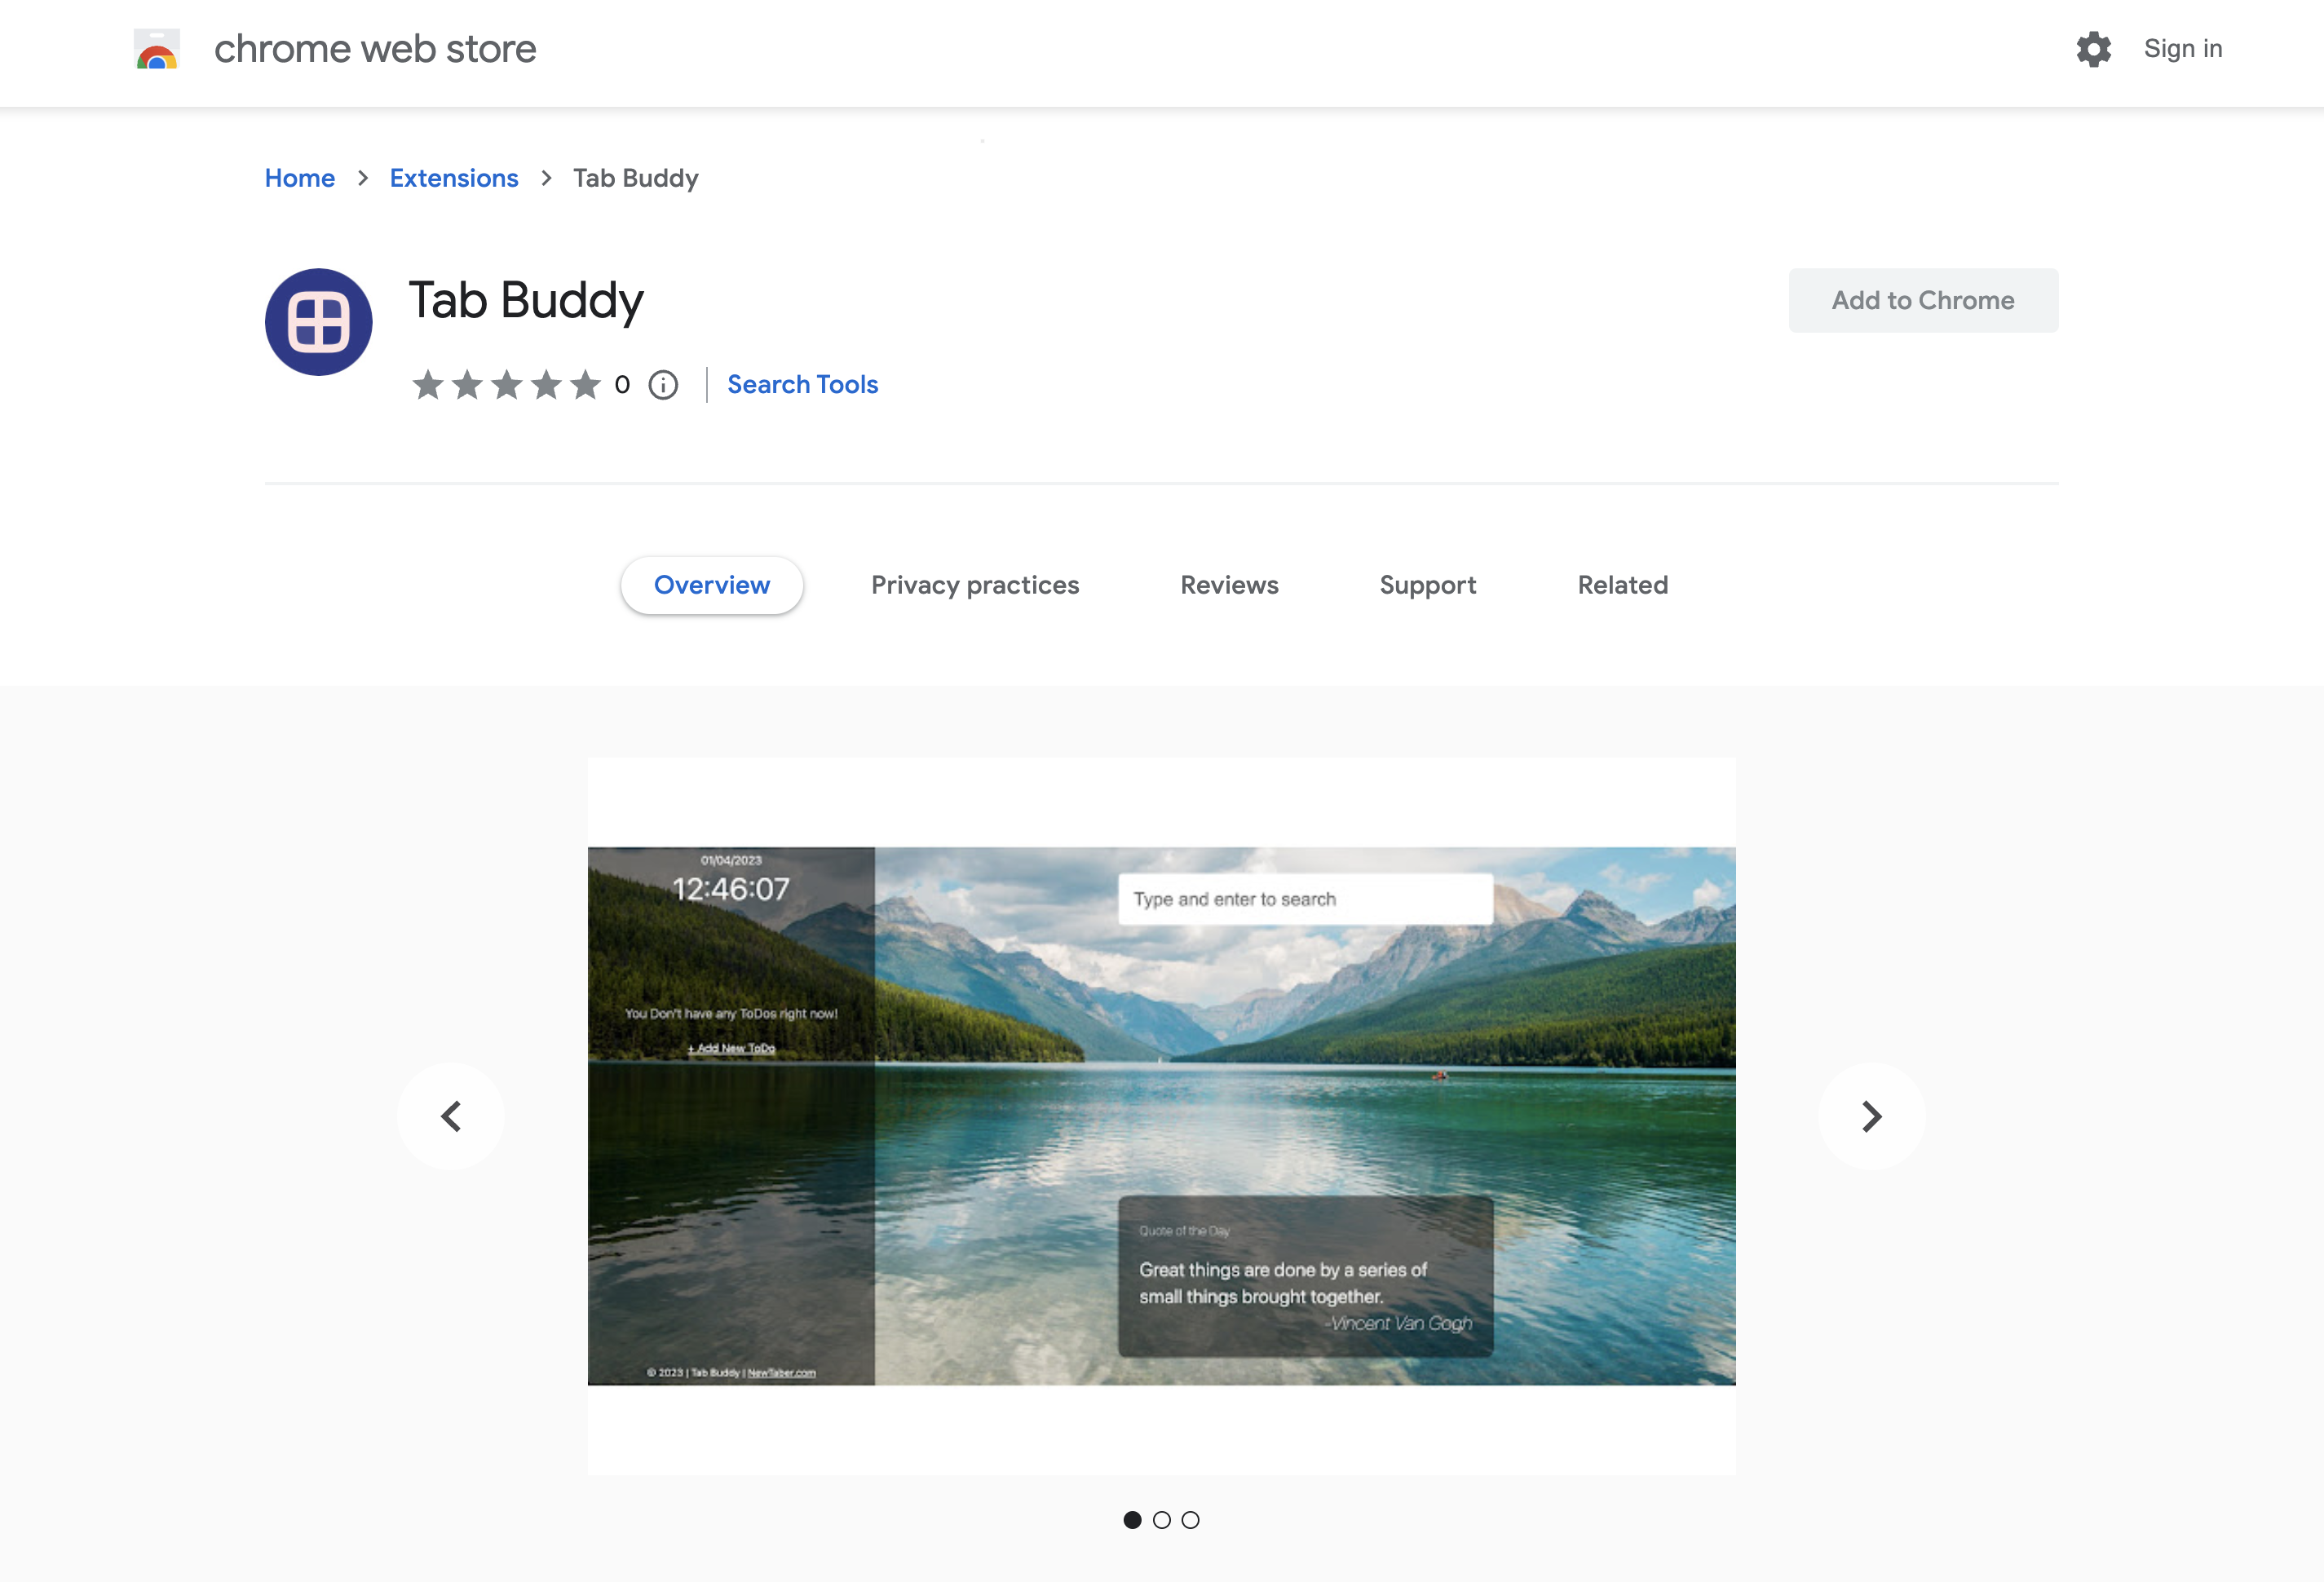Go to Home breadcrumb link
The image size is (2324, 1582).
[x=300, y=178]
